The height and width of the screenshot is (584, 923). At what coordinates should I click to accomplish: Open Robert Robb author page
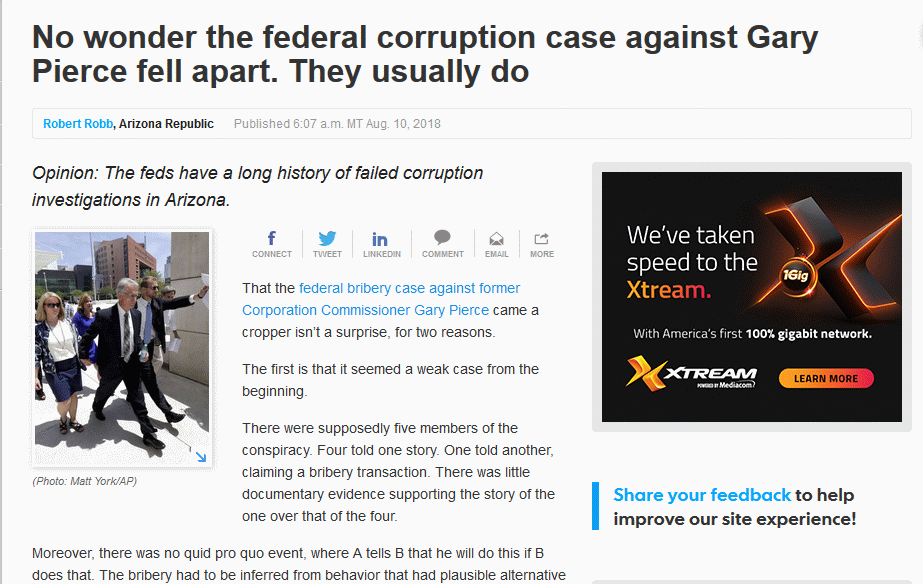pos(78,124)
